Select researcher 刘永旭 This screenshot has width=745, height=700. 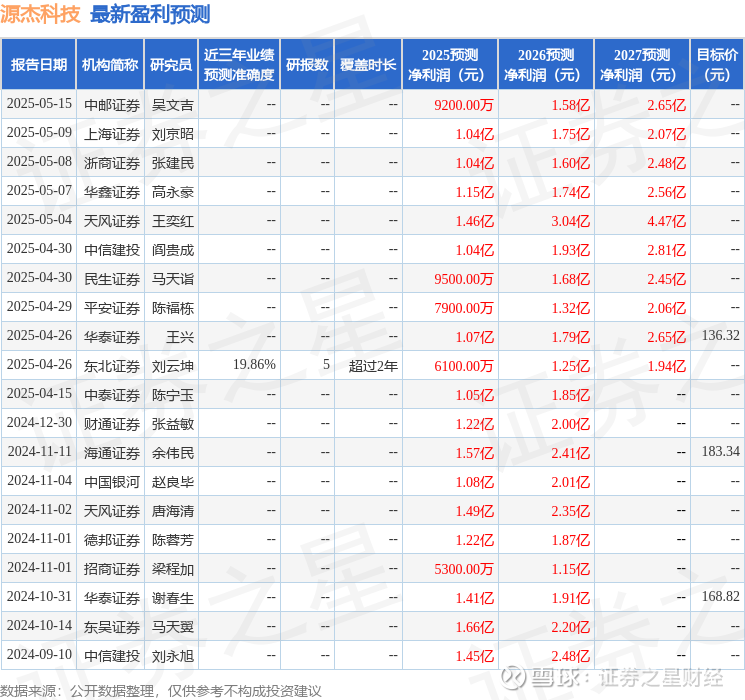click(x=172, y=656)
